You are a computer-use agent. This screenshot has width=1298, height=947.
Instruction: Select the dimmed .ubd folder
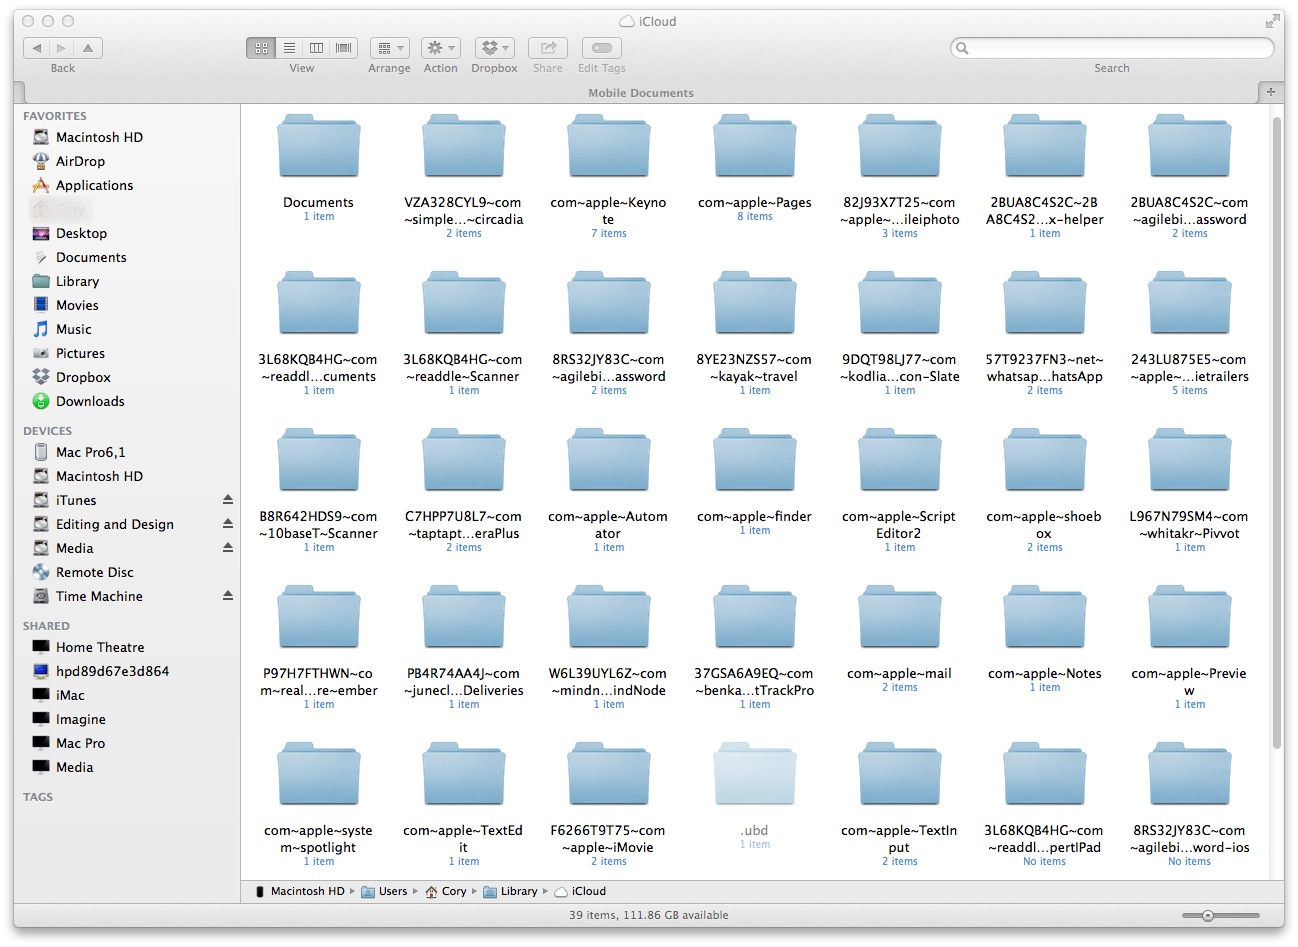pyautogui.click(x=754, y=776)
